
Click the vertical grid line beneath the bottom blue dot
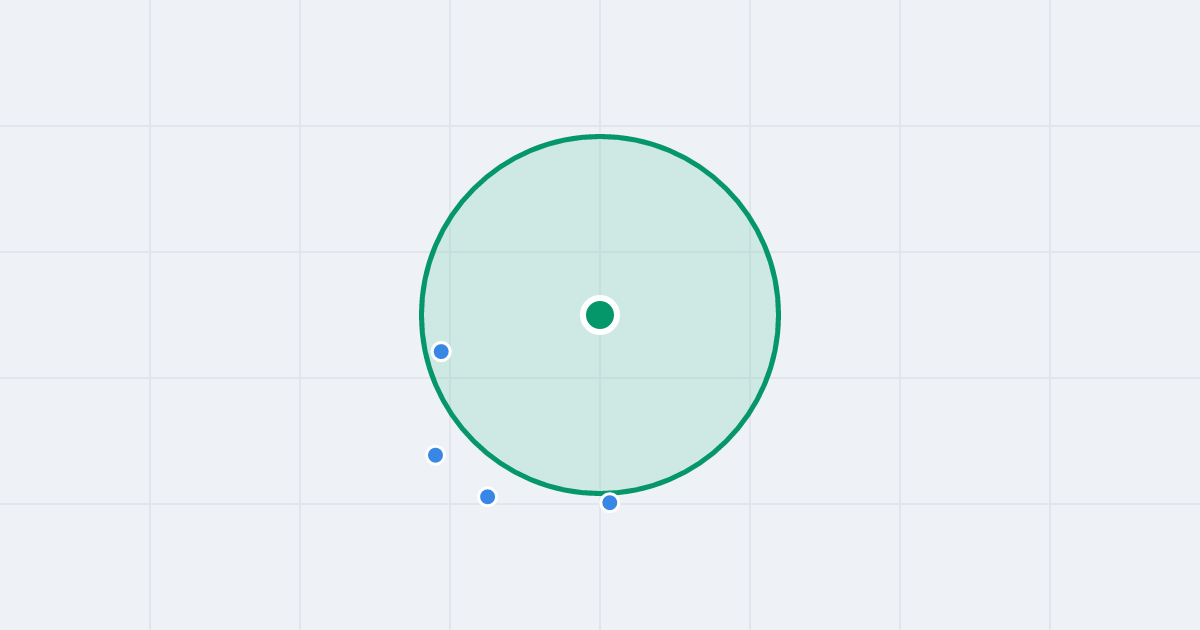(x=600, y=570)
